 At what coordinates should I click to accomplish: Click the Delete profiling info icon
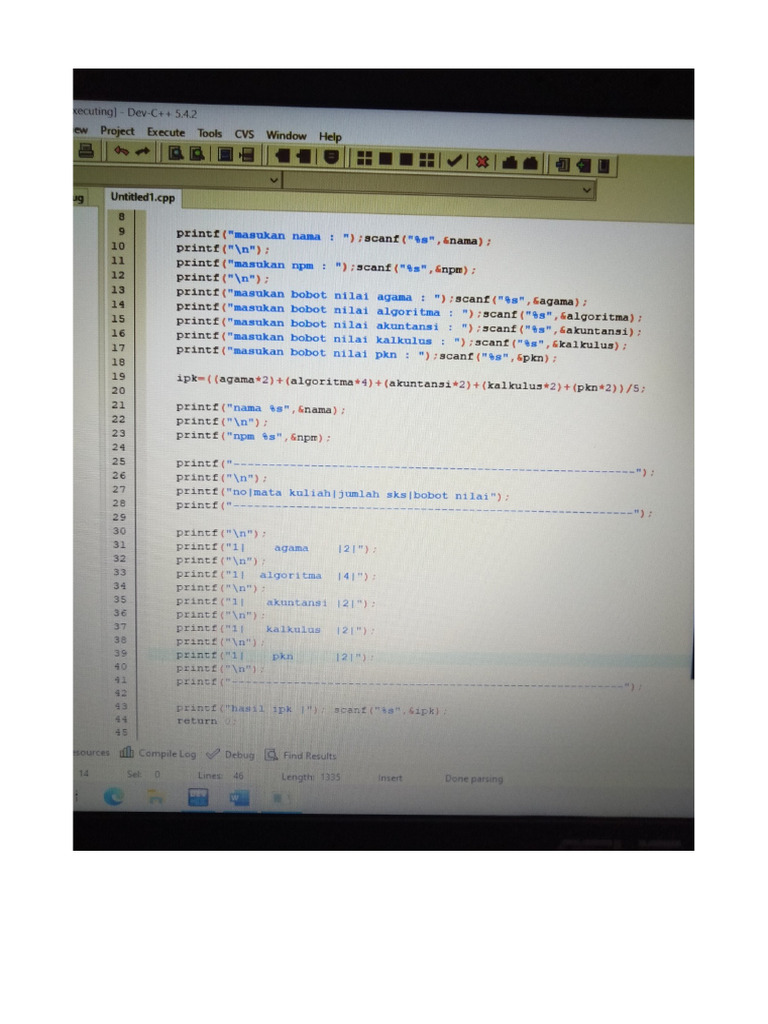(530, 163)
